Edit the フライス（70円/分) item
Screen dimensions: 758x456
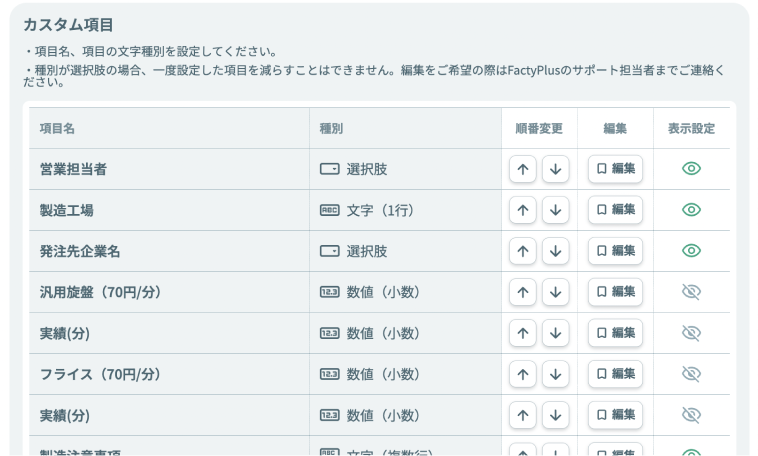point(615,374)
